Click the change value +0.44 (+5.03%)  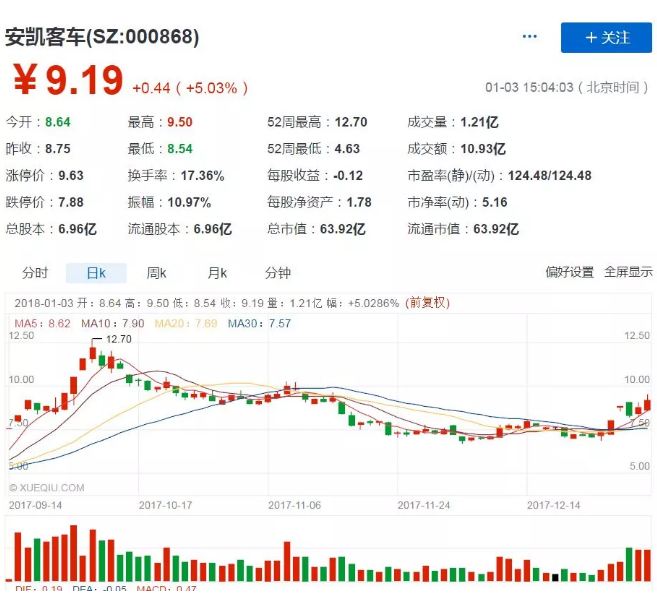click(x=190, y=88)
